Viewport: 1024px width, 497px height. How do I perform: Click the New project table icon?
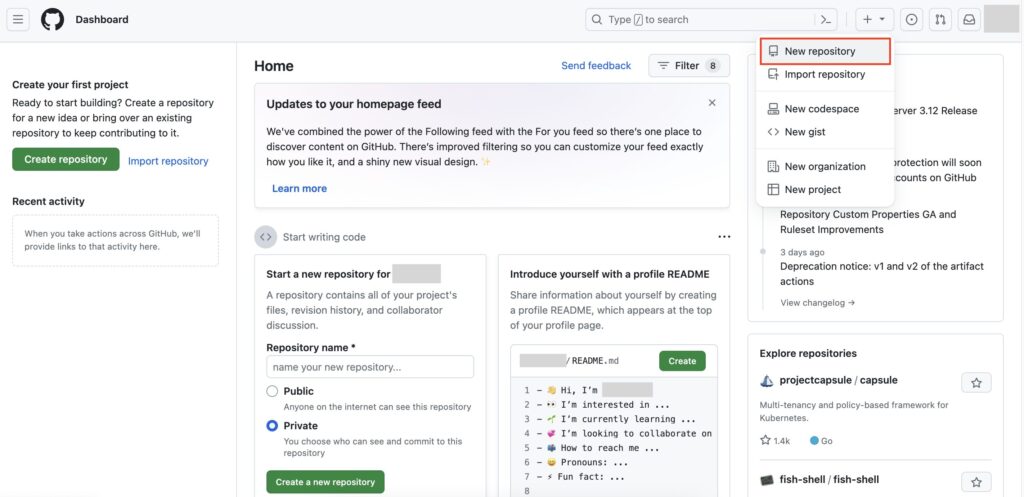tap(773, 189)
